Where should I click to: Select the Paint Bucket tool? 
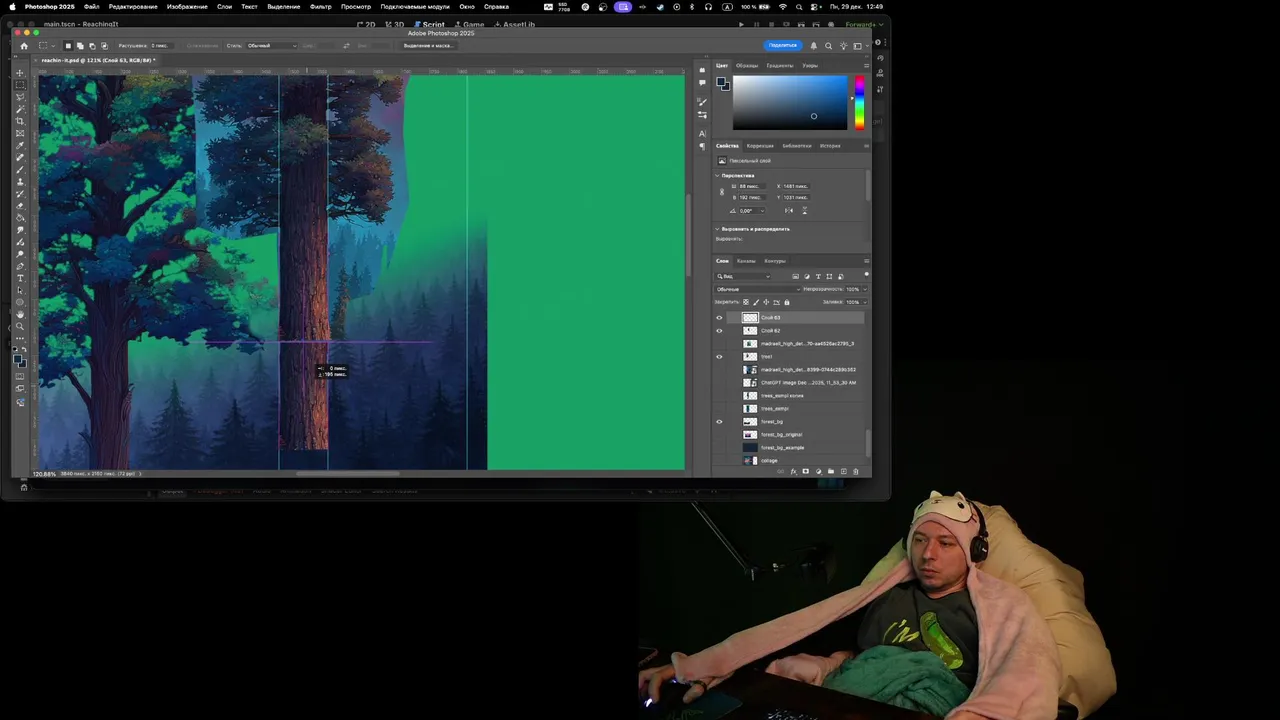tap(20, 218)
